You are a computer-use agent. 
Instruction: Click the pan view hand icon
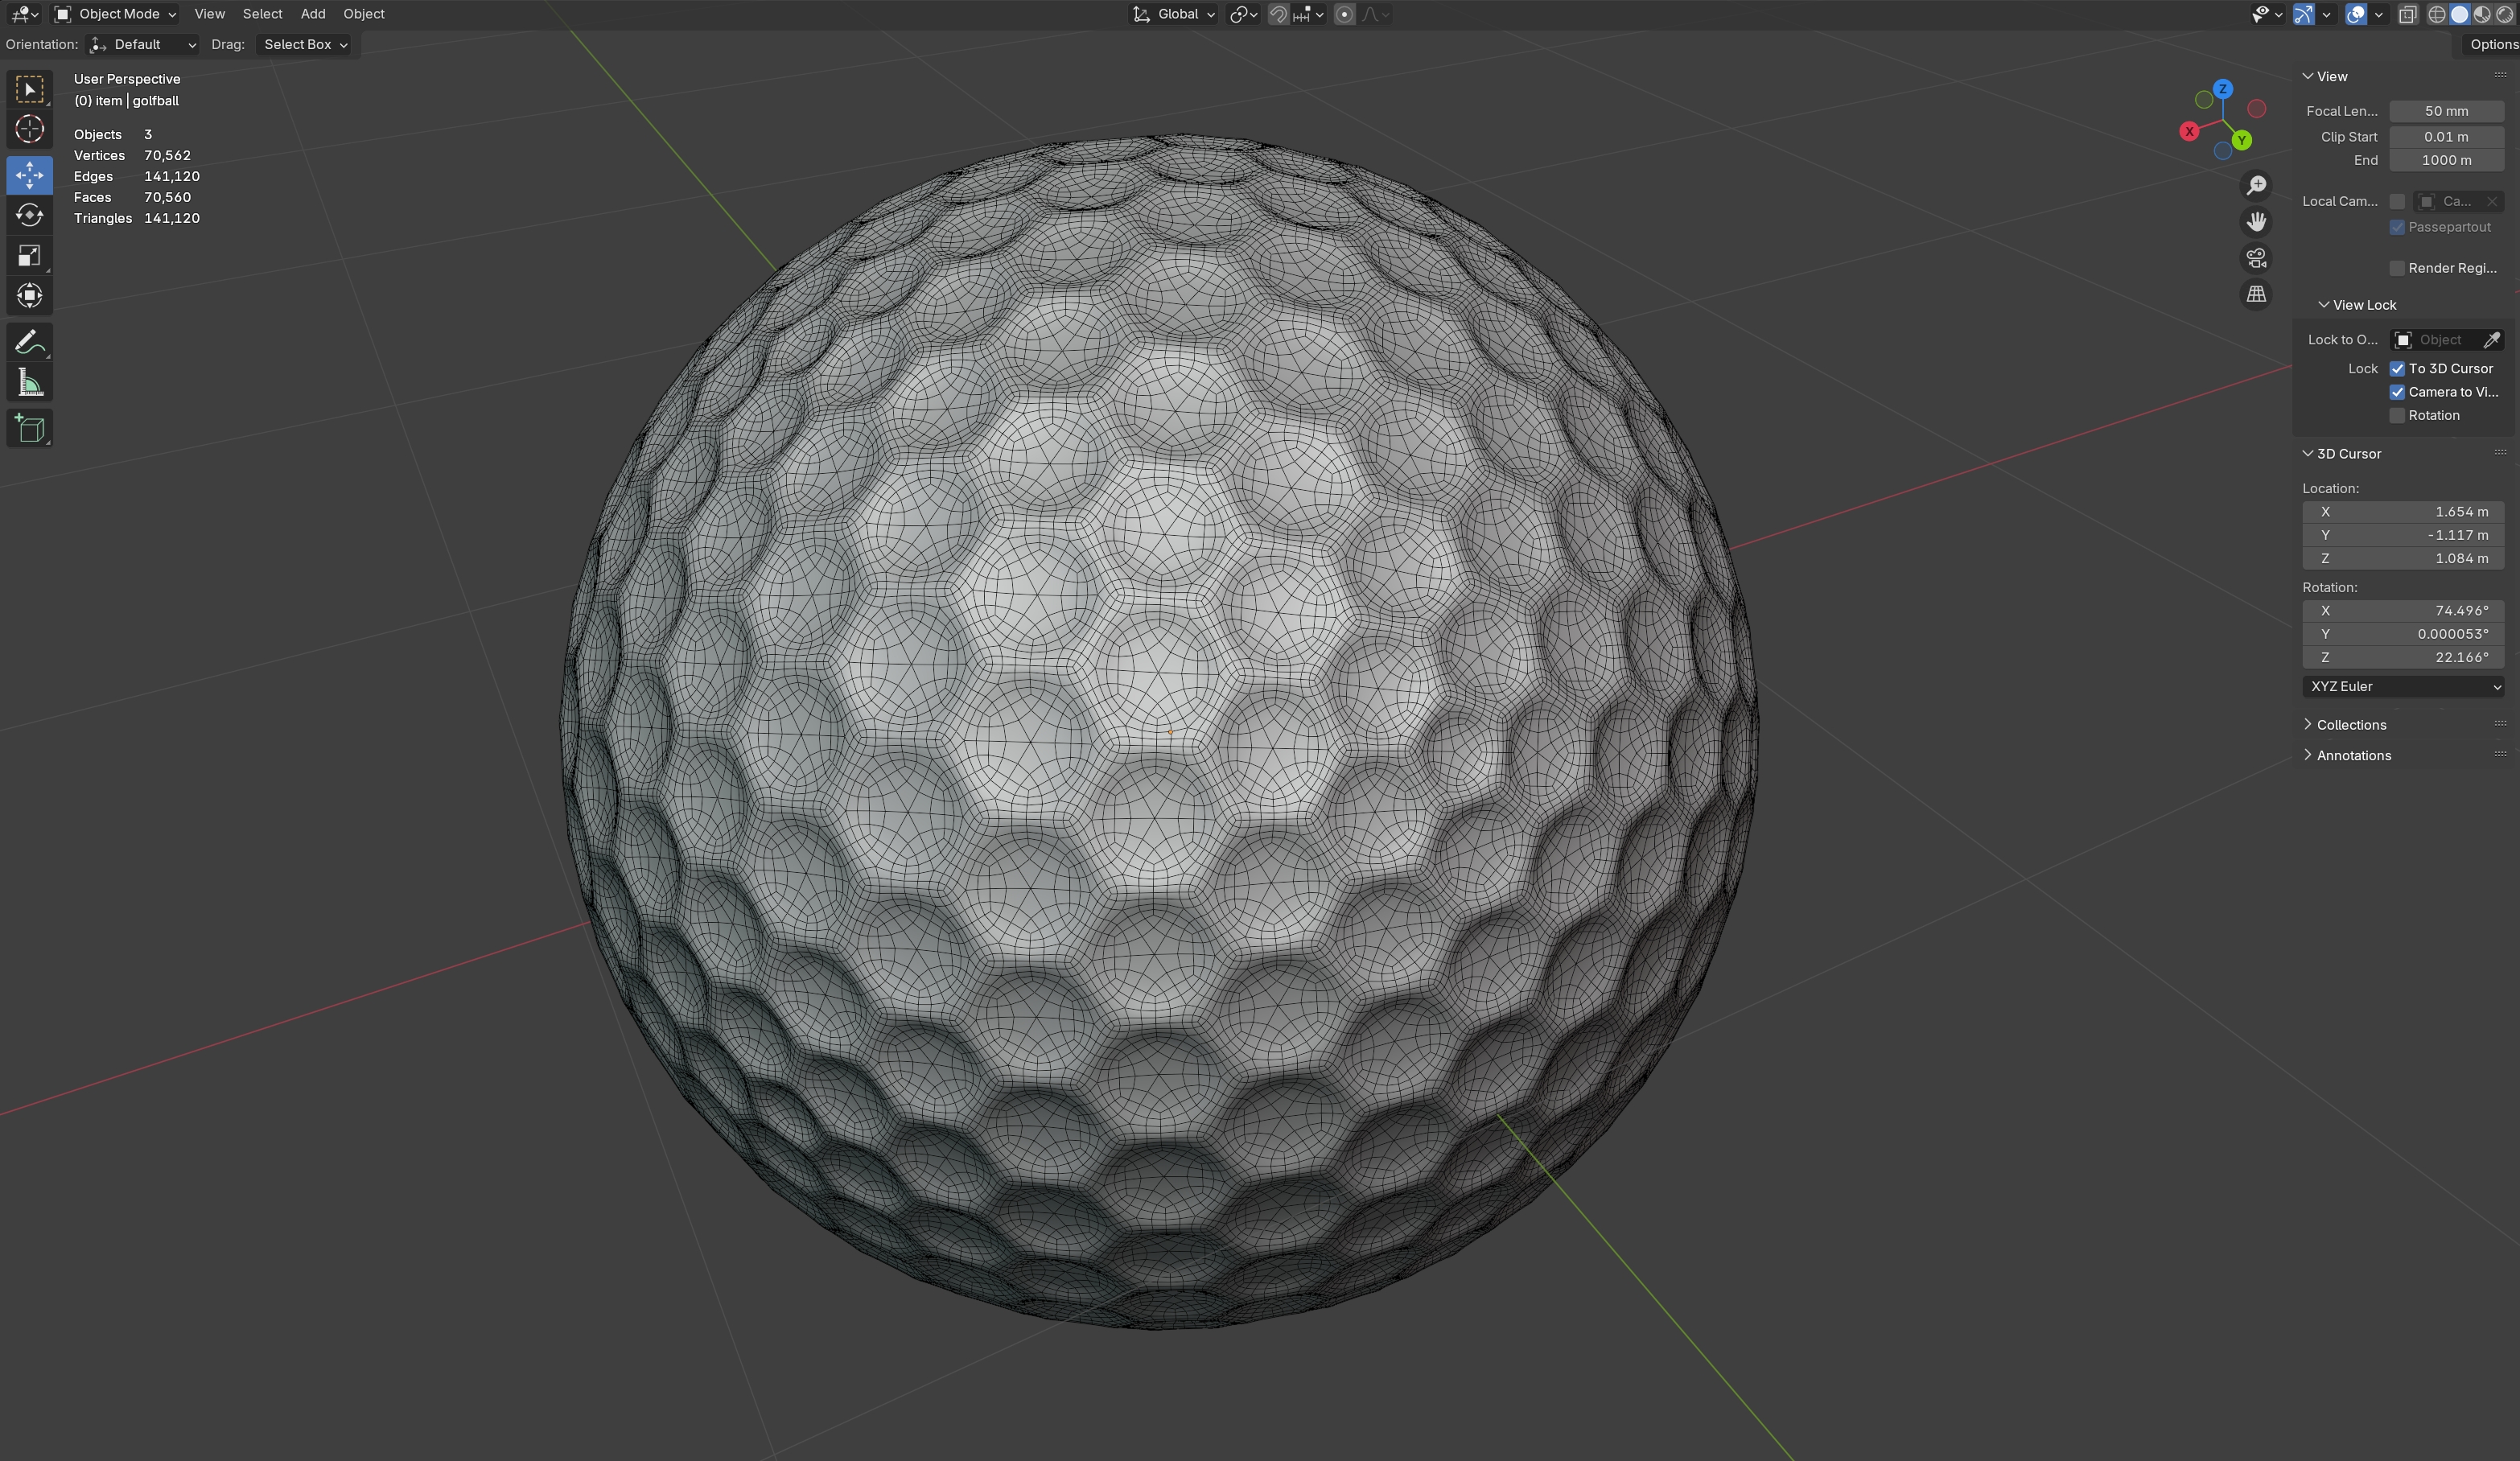(2256, 222)
